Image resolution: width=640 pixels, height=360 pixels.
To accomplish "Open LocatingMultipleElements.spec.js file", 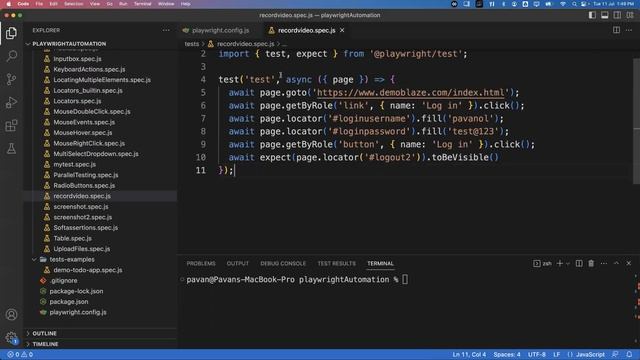I will click(x=102, y=80).
